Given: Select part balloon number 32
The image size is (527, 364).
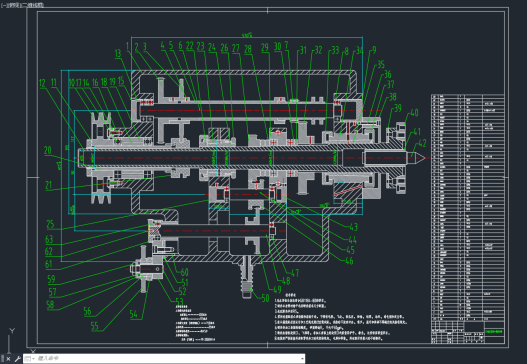Looking at the screenshot, I should coord(318,50).
